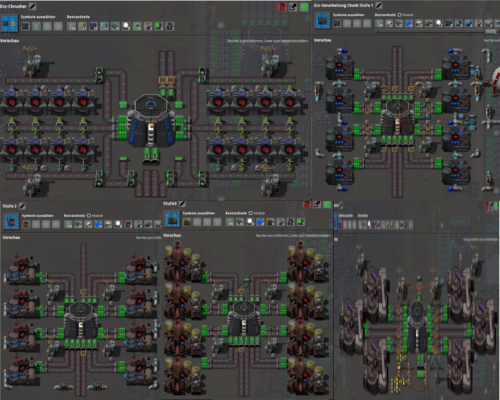Click the white round component in Erz-Crusher list
Image resolution: width=500 pixels, height=400 pixels.
click(x=126, y=26)
